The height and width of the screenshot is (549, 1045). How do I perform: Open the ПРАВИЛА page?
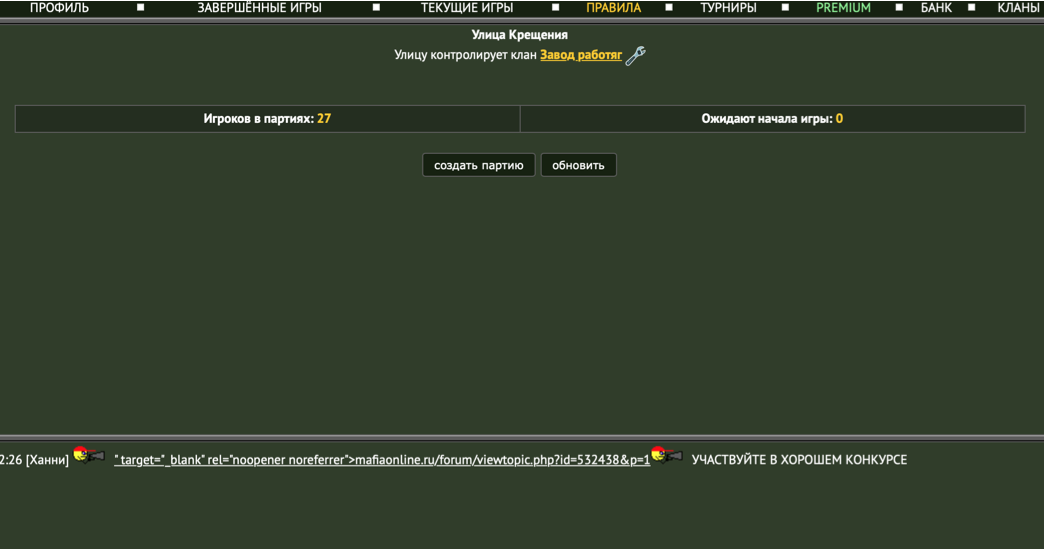click(613, 8)
